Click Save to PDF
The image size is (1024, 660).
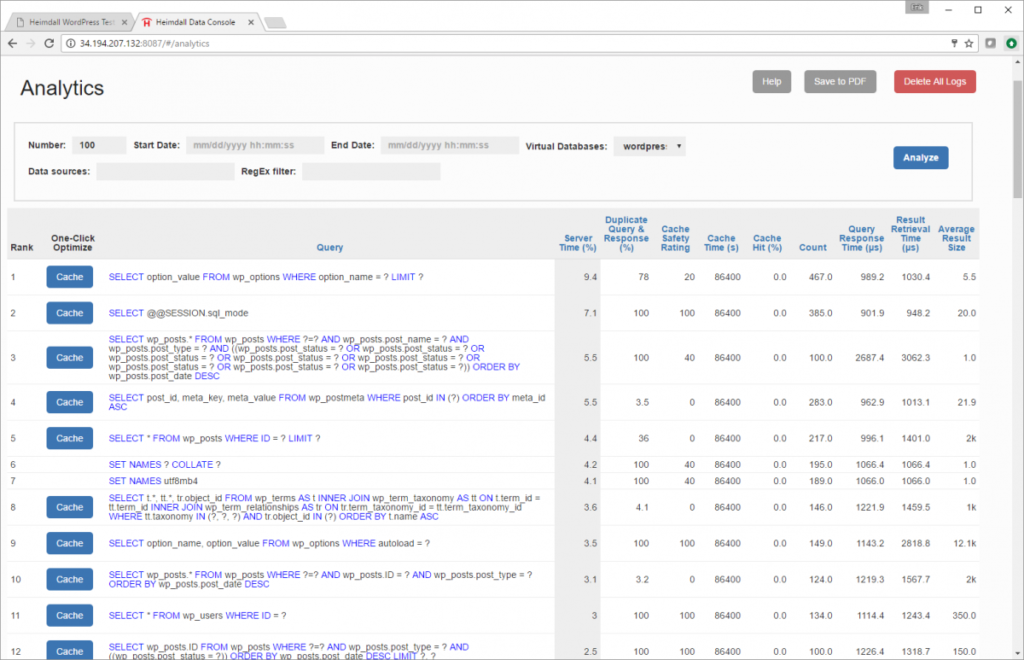840,82
